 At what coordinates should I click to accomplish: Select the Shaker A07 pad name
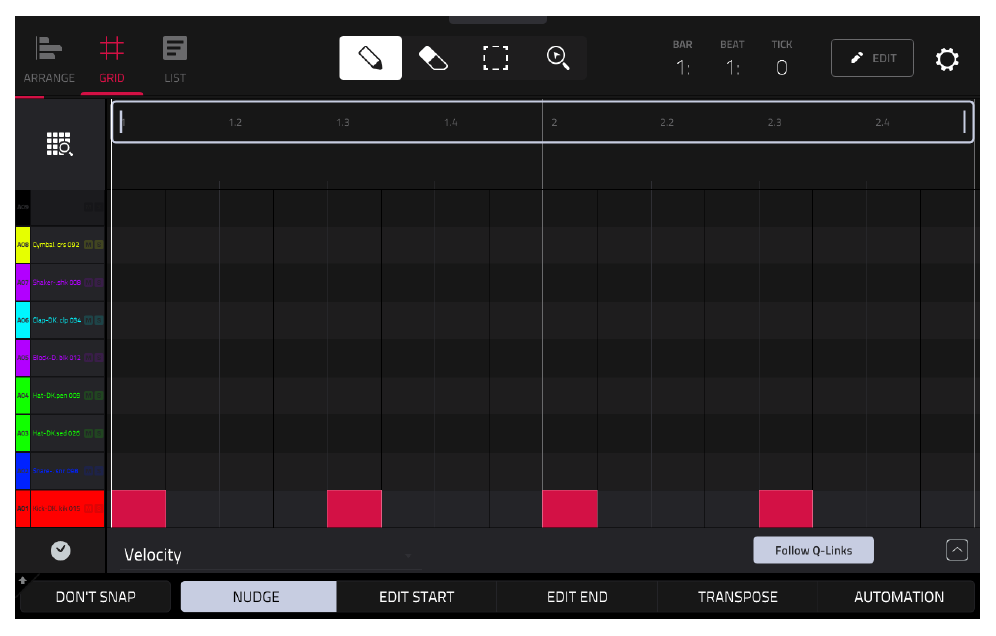57,282
